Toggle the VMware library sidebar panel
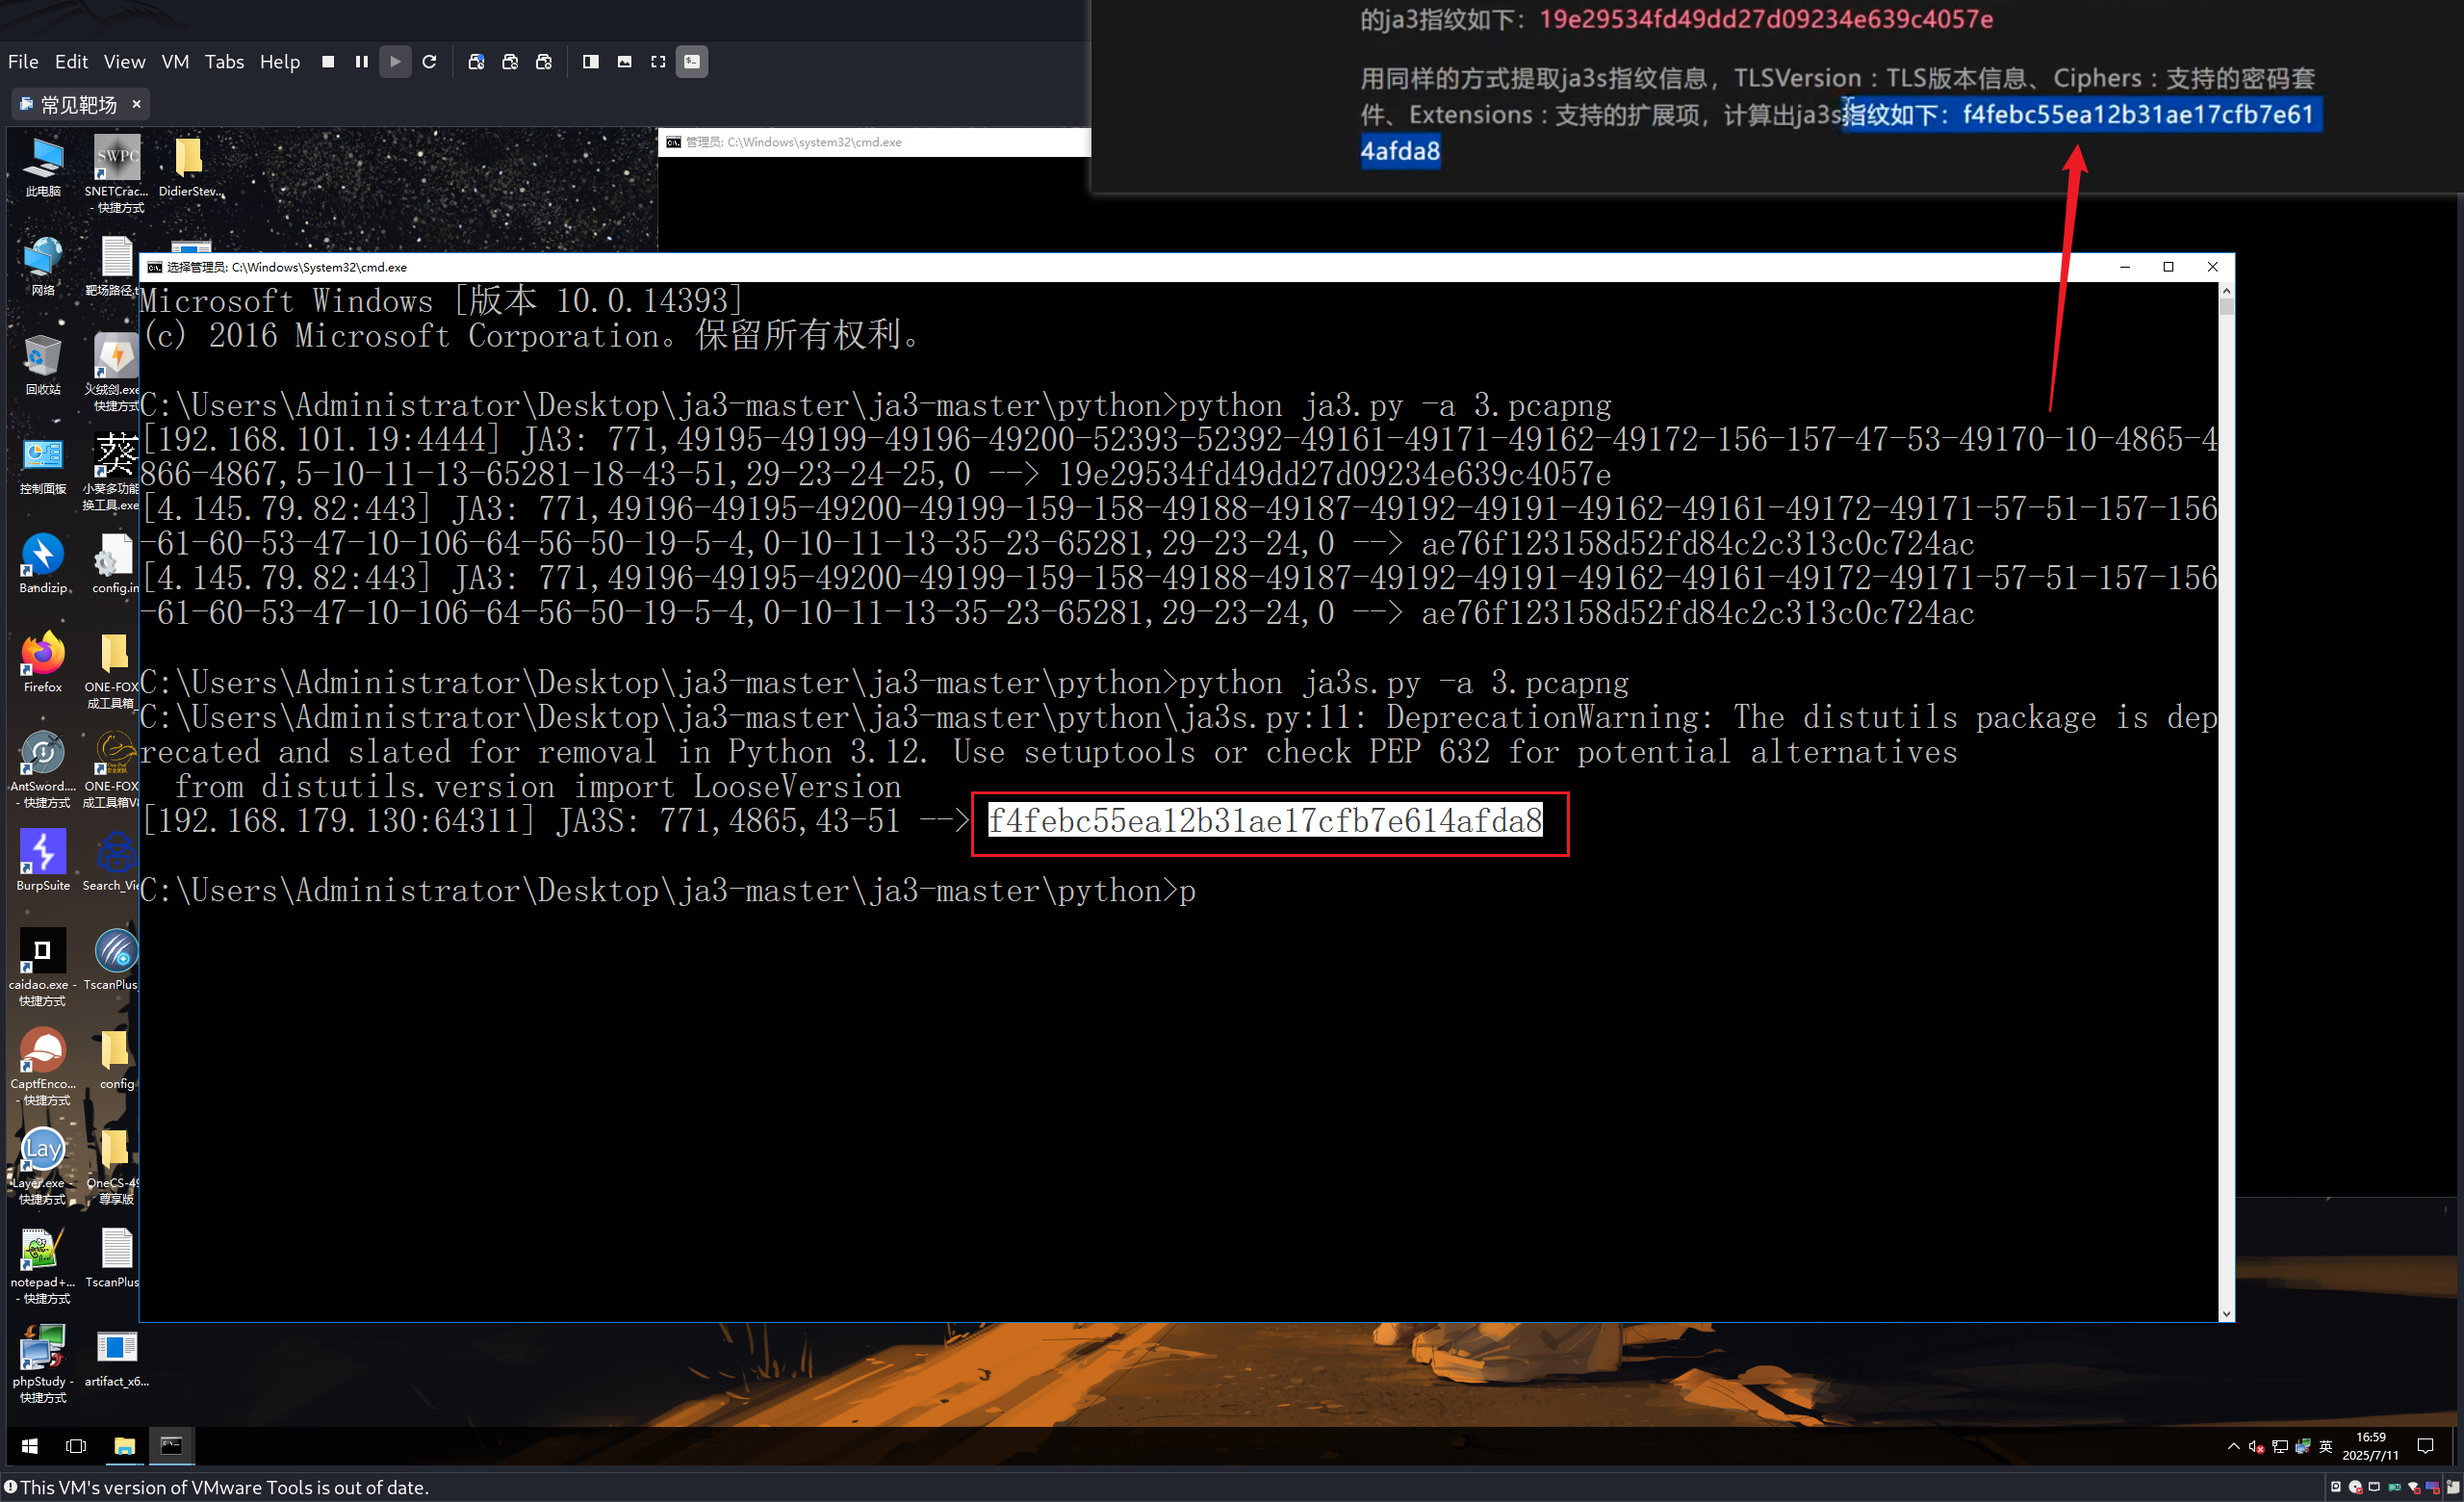 (x=590, y=61)
